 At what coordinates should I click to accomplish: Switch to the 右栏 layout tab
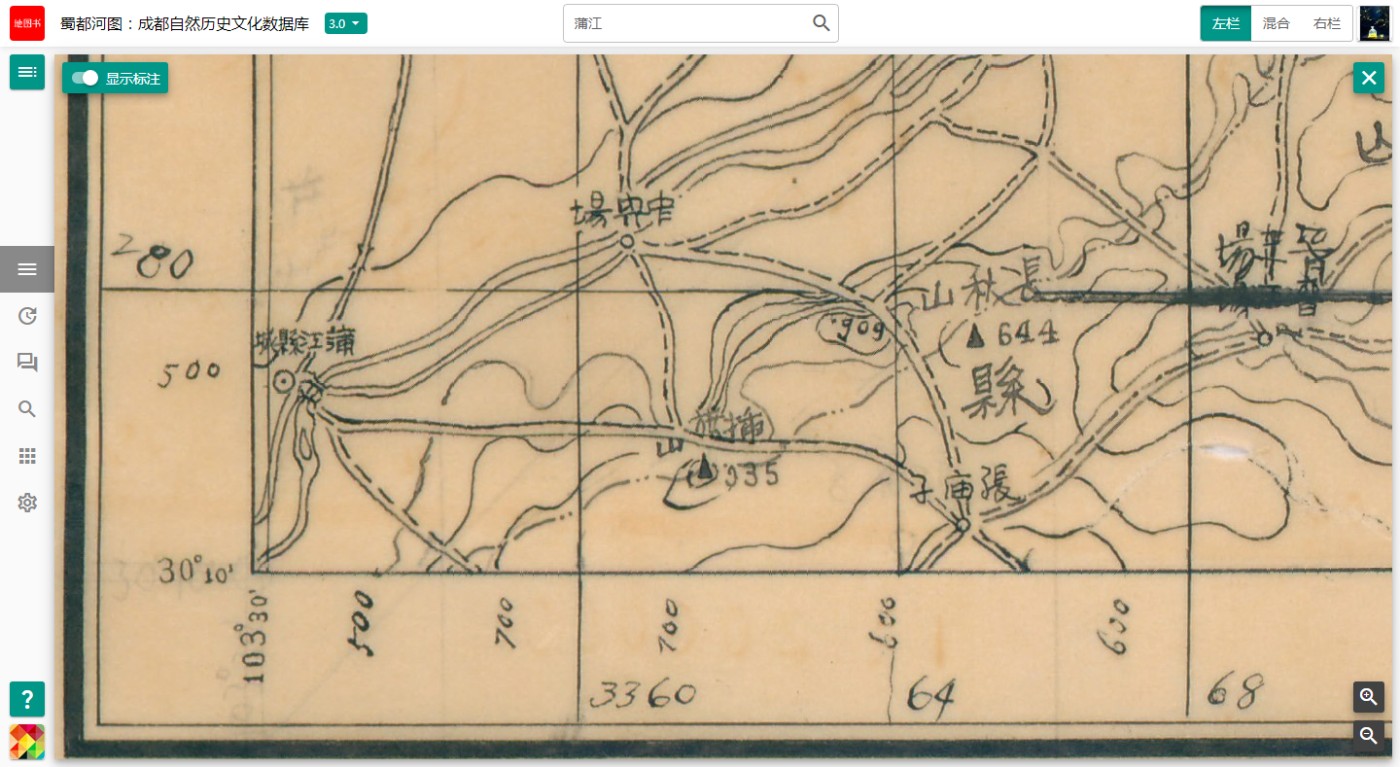(1327, 23)
